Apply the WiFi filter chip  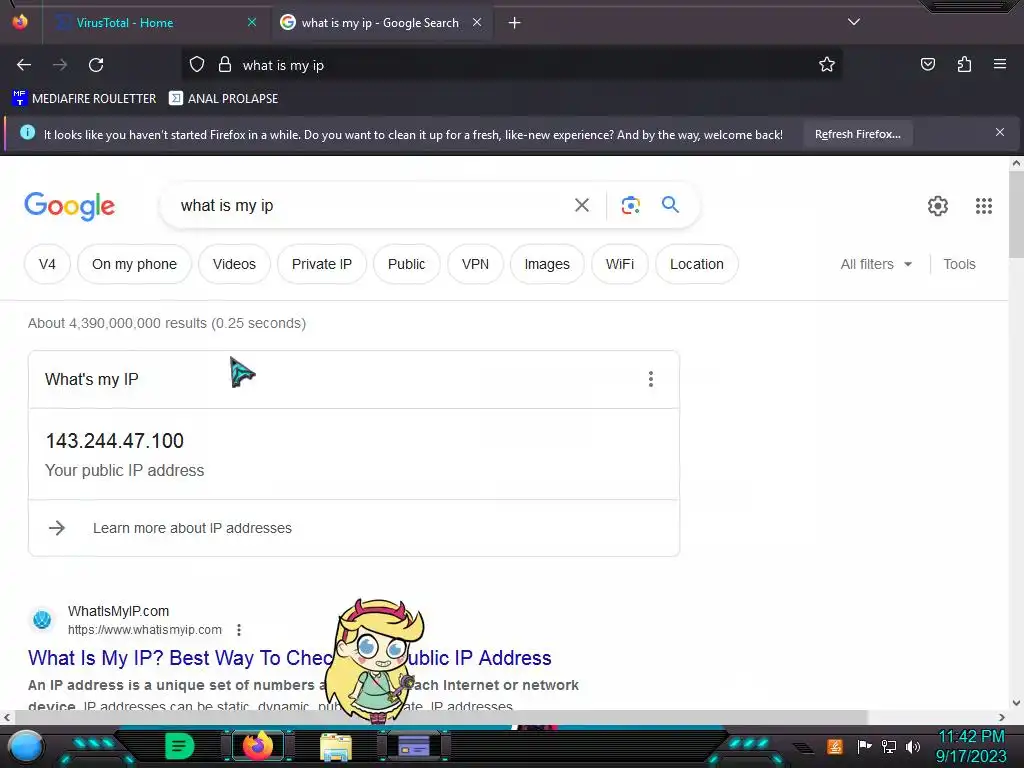click(620, 264)
